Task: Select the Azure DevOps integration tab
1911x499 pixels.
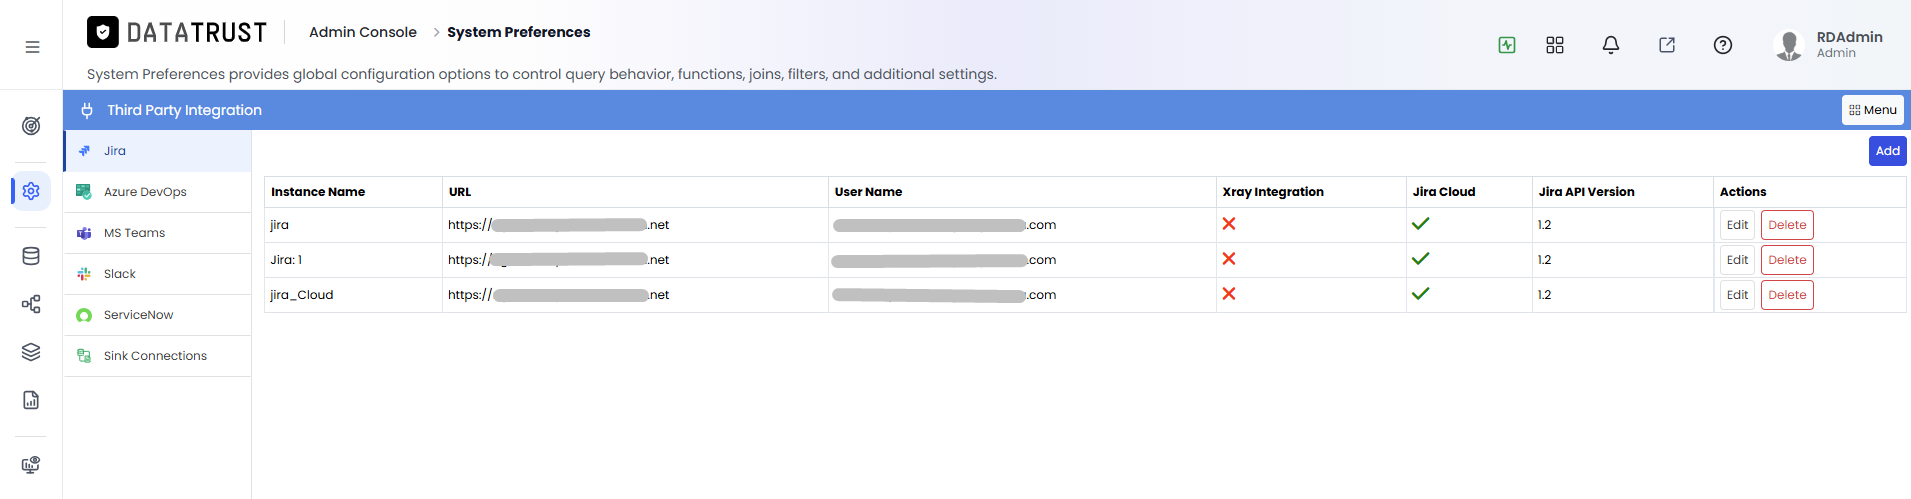Action: point(158,192)
